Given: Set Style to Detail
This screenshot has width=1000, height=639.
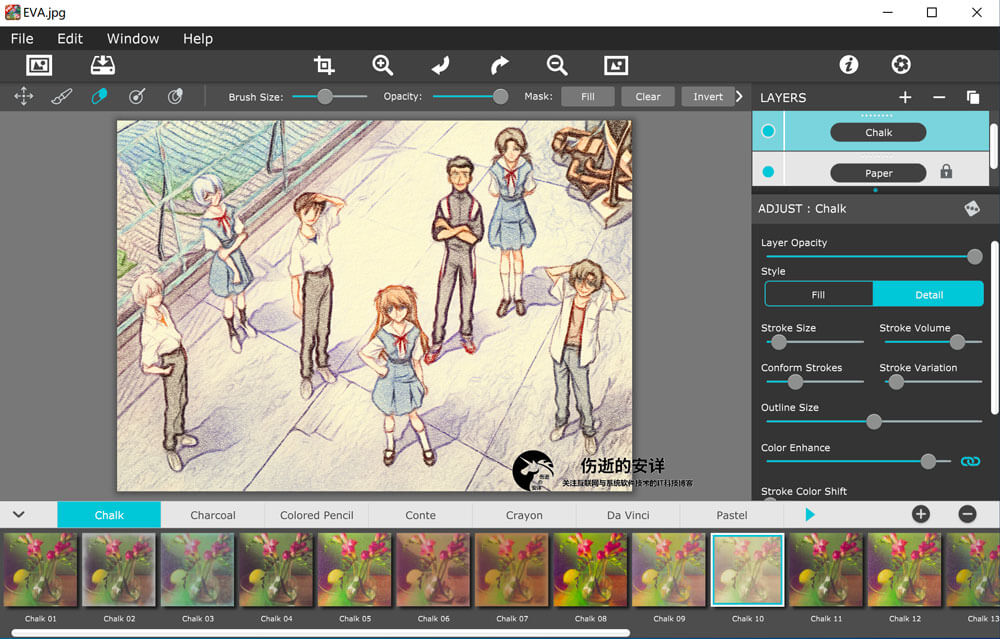Looking at the screenshot, I should [x=929, y=295].
